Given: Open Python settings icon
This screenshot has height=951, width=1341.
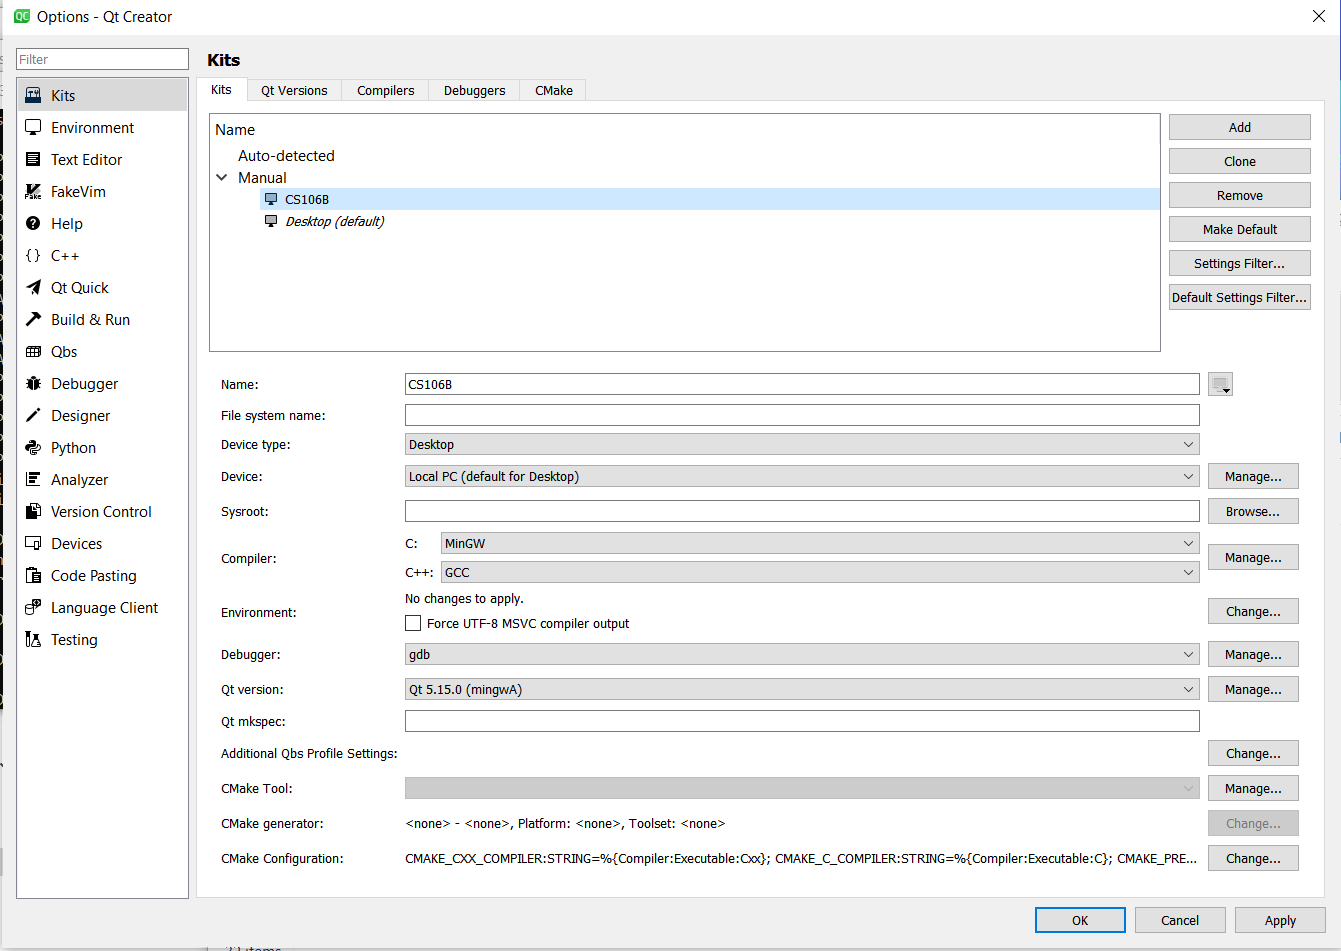Looking at the screenshot, I should tap(33, 448).
